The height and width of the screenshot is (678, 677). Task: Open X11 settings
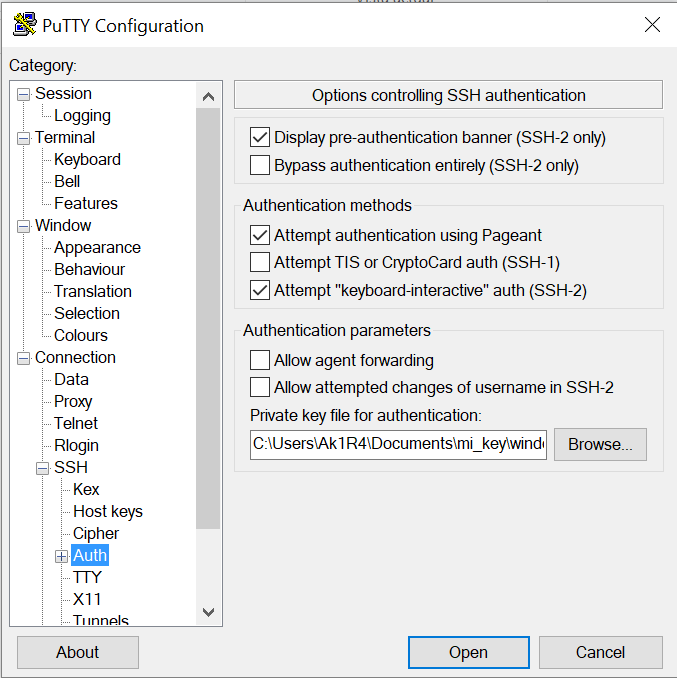pyautogui.click(x=87, y=599)
